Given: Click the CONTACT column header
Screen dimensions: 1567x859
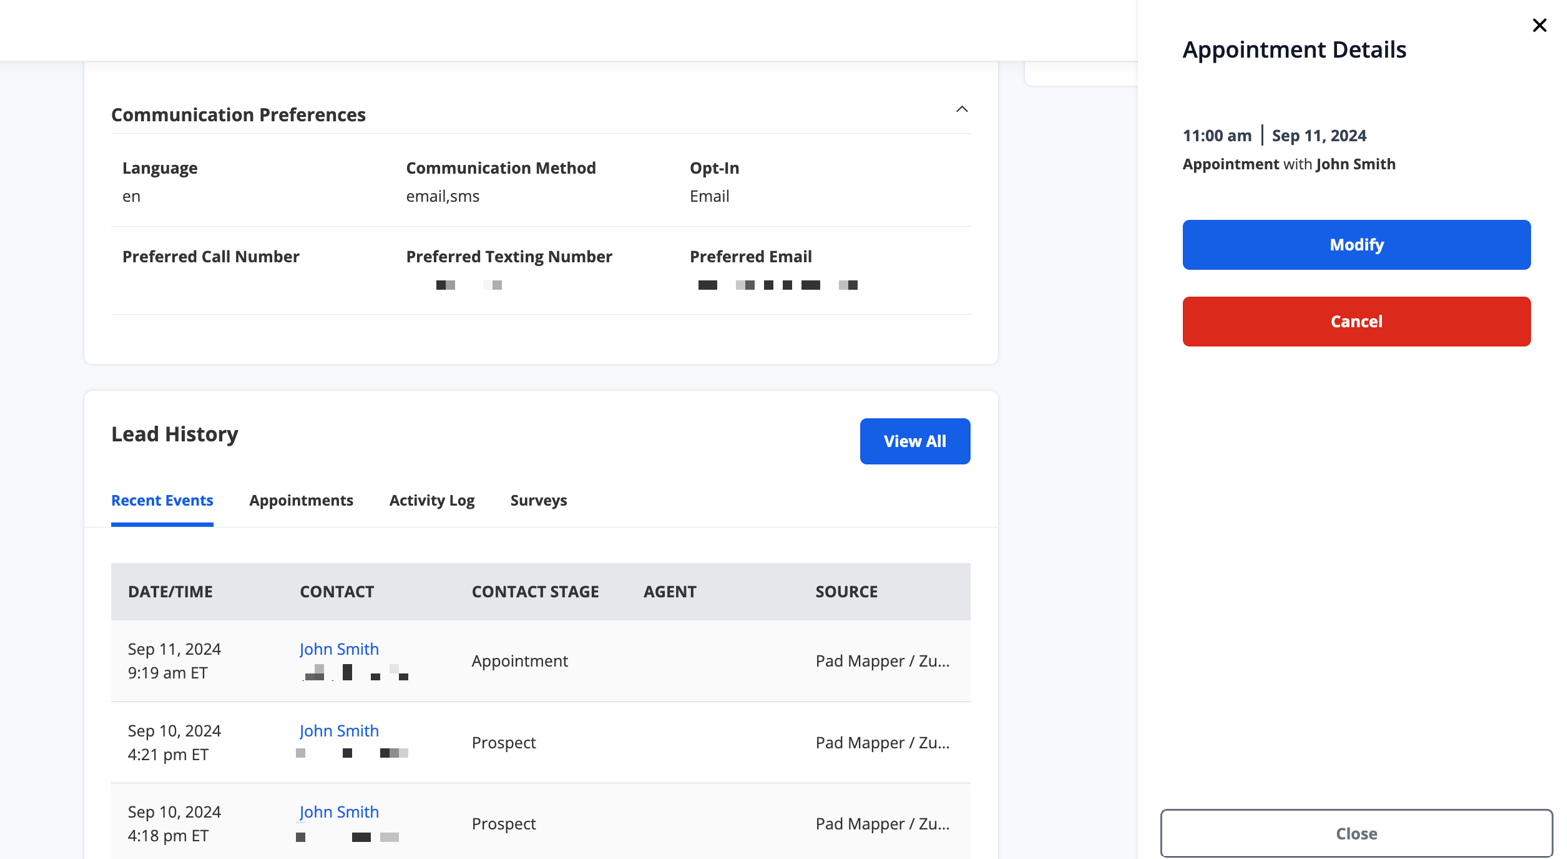Looking at the screenshot, I should pos(337,591).
